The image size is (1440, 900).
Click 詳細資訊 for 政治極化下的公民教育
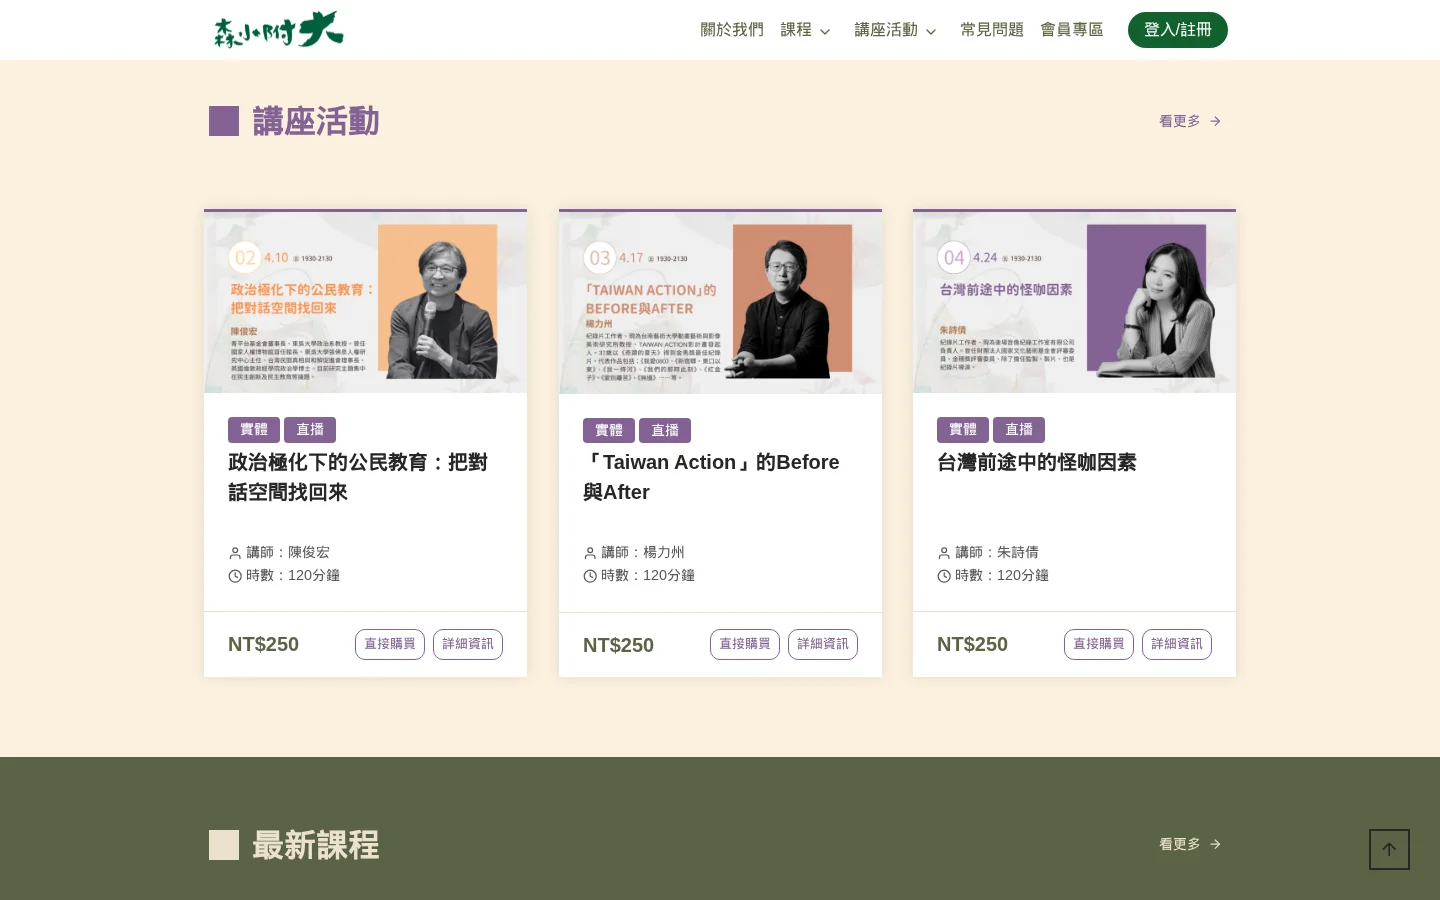point(468,644)
